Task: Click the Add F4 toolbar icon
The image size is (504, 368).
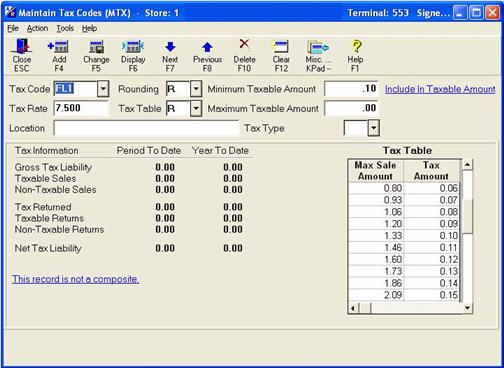Action: tap(59, 55)
